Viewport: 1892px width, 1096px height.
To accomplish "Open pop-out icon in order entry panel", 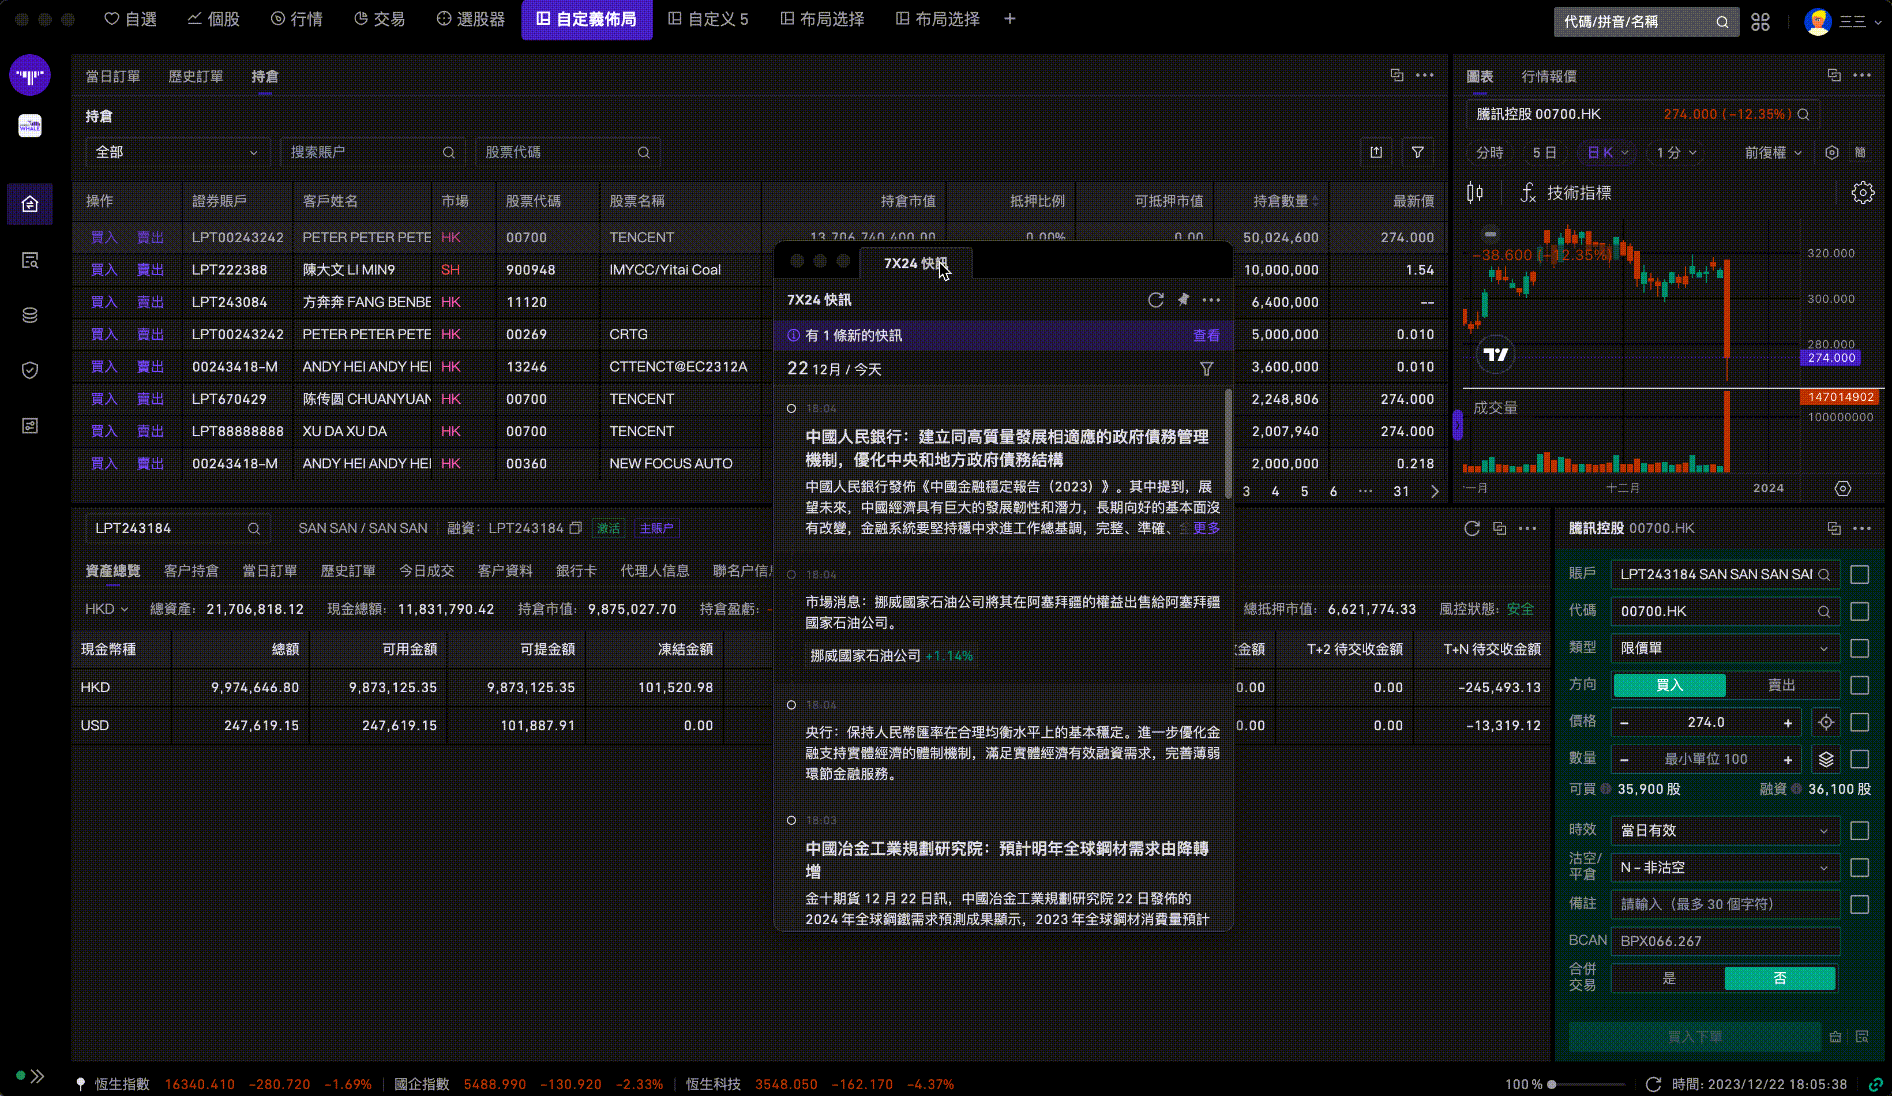I will click(1834, 528).
